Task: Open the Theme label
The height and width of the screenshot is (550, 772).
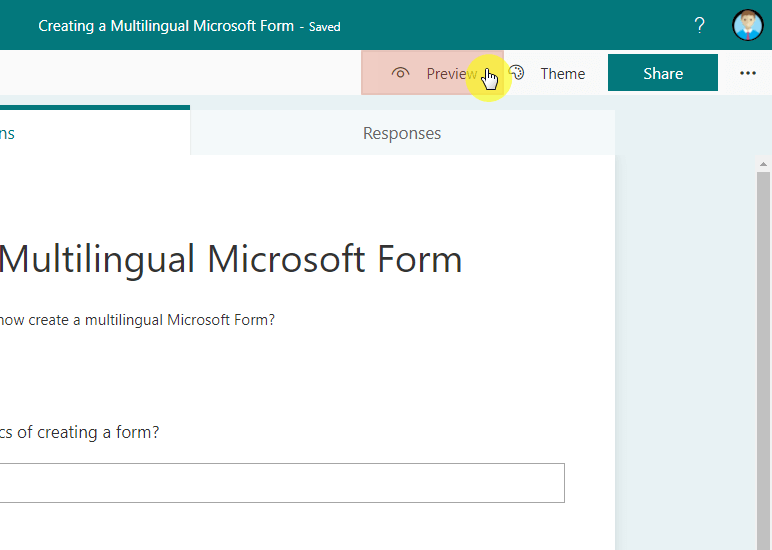Action: 563,74
